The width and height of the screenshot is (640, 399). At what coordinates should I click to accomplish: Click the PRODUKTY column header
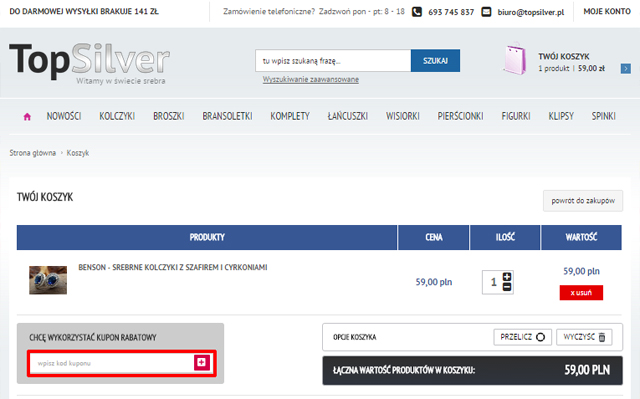207,237
